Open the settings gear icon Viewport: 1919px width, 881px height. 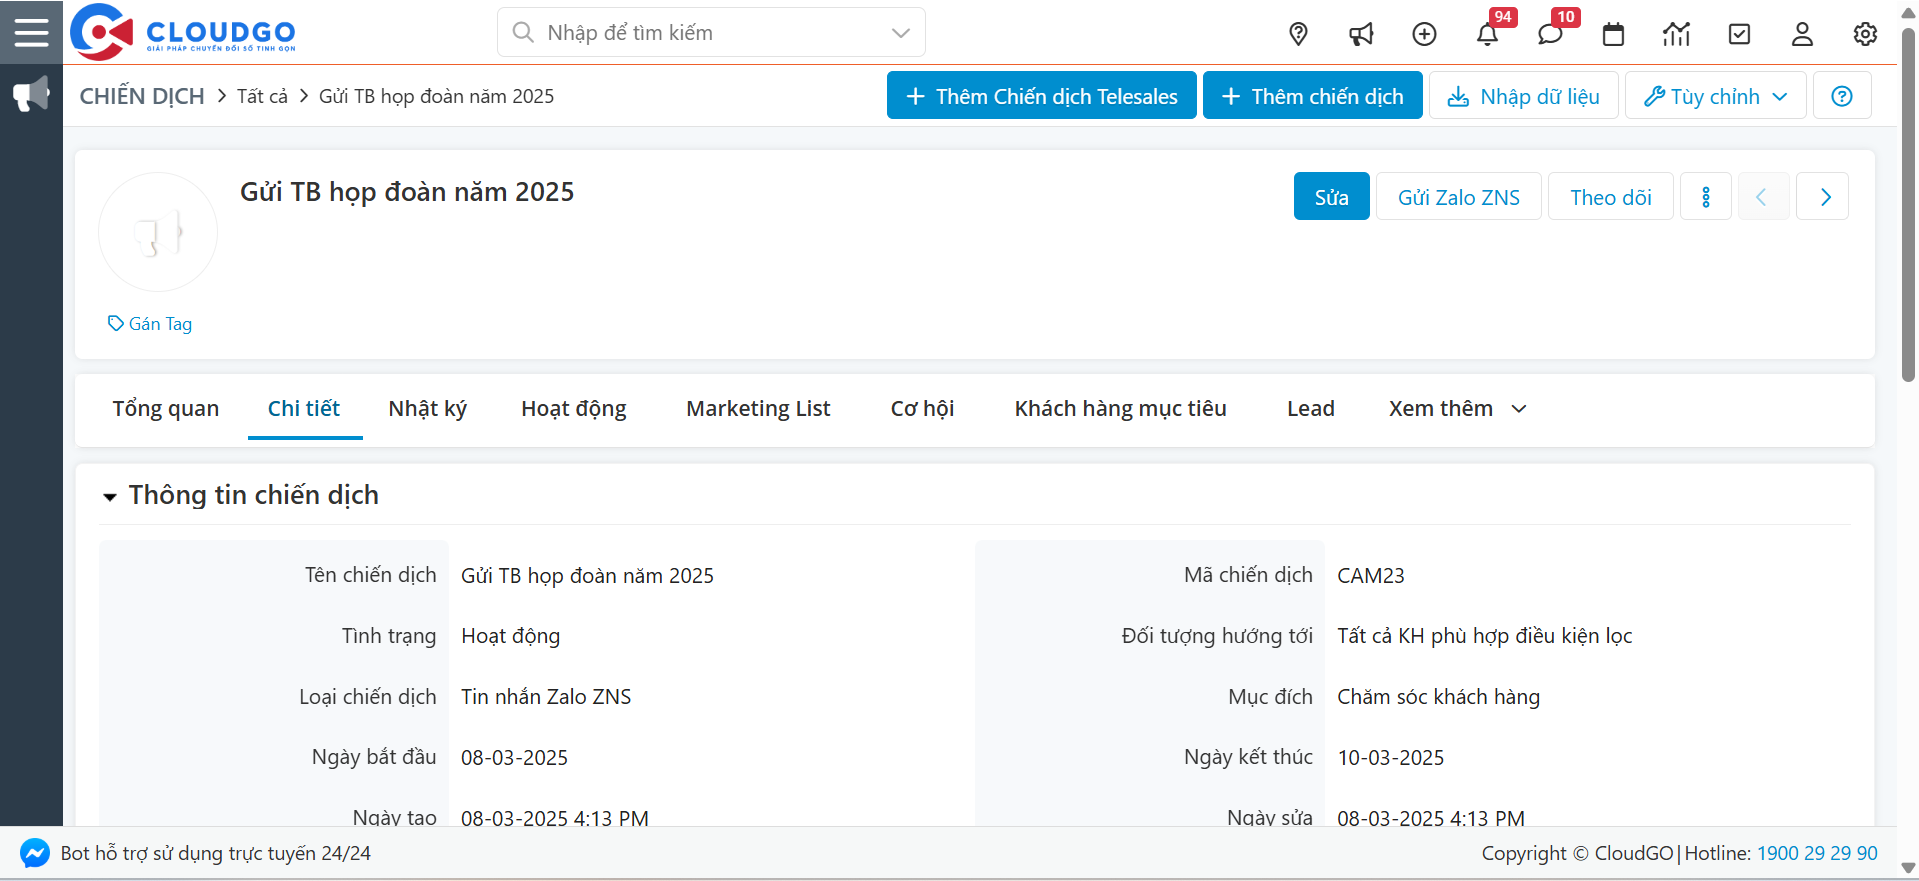(1865, 34)
